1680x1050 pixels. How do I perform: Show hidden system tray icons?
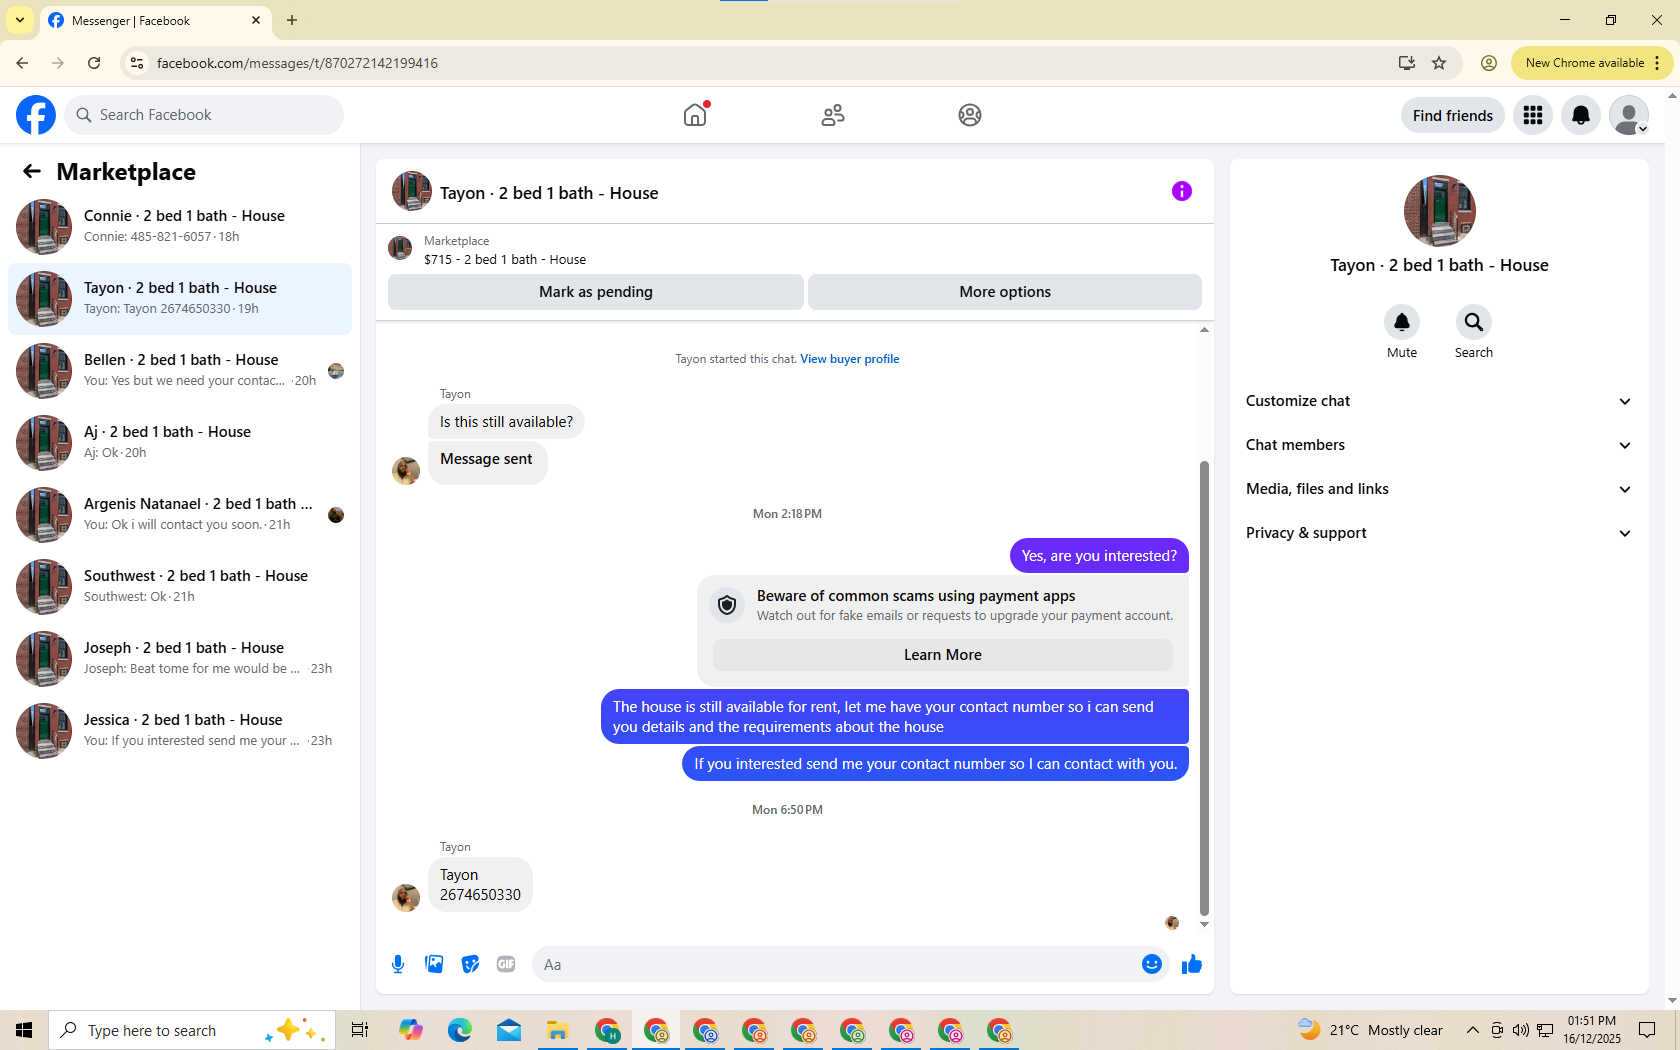(1472, 1030)
